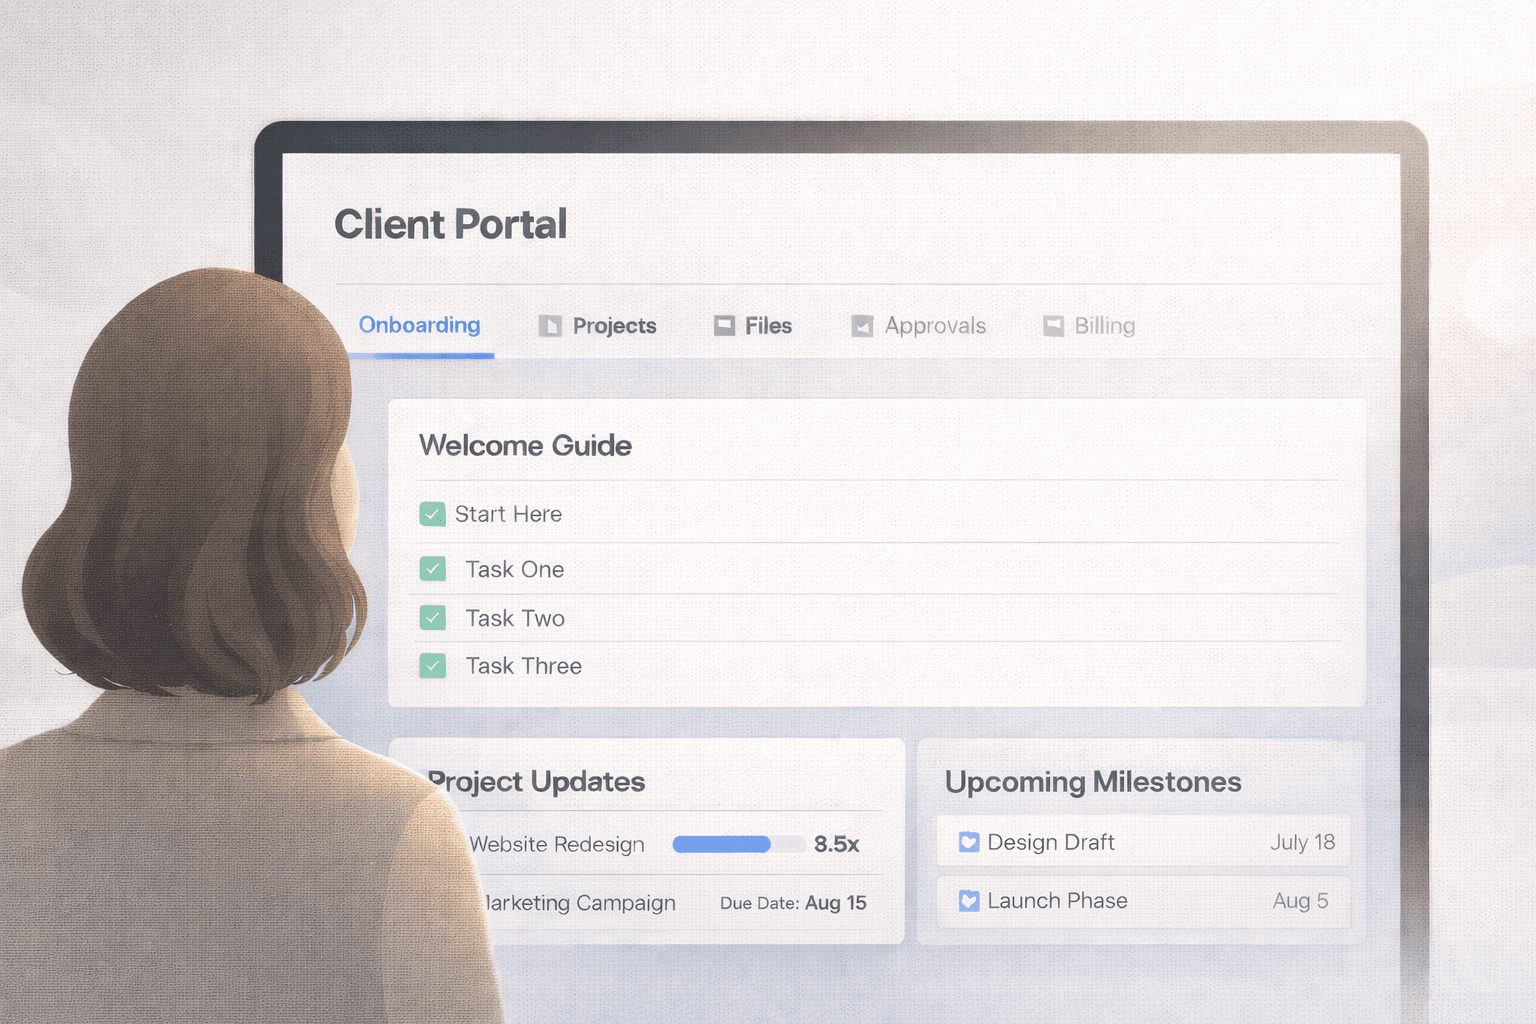Image resolution: width=1536 pixels, height=1024 pixels.
Task: Expand the Welcome Guide section
Action: click(525, 445)
